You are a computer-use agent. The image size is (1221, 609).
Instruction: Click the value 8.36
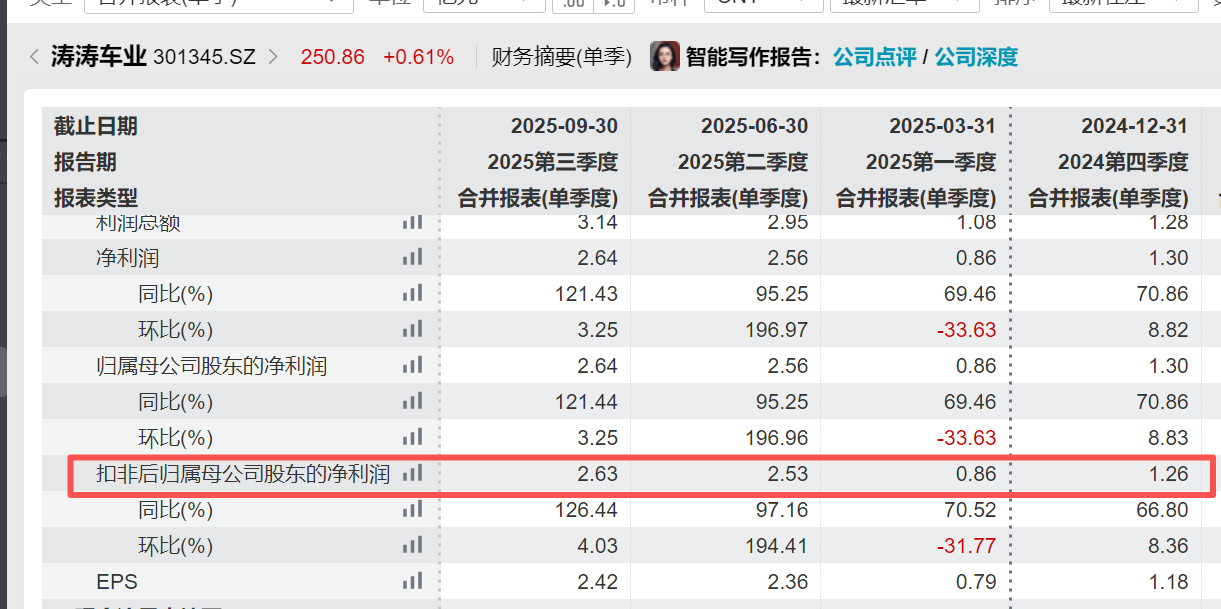1168,546
